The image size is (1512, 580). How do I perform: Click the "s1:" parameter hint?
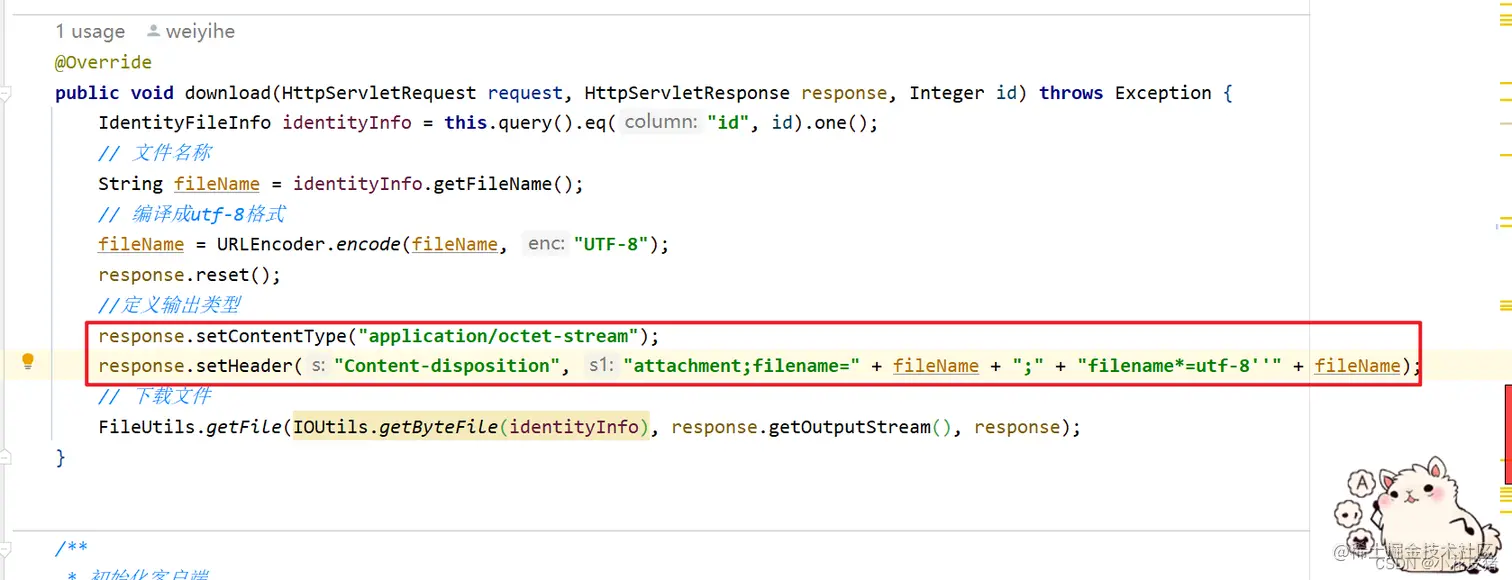tap(600, 366)
